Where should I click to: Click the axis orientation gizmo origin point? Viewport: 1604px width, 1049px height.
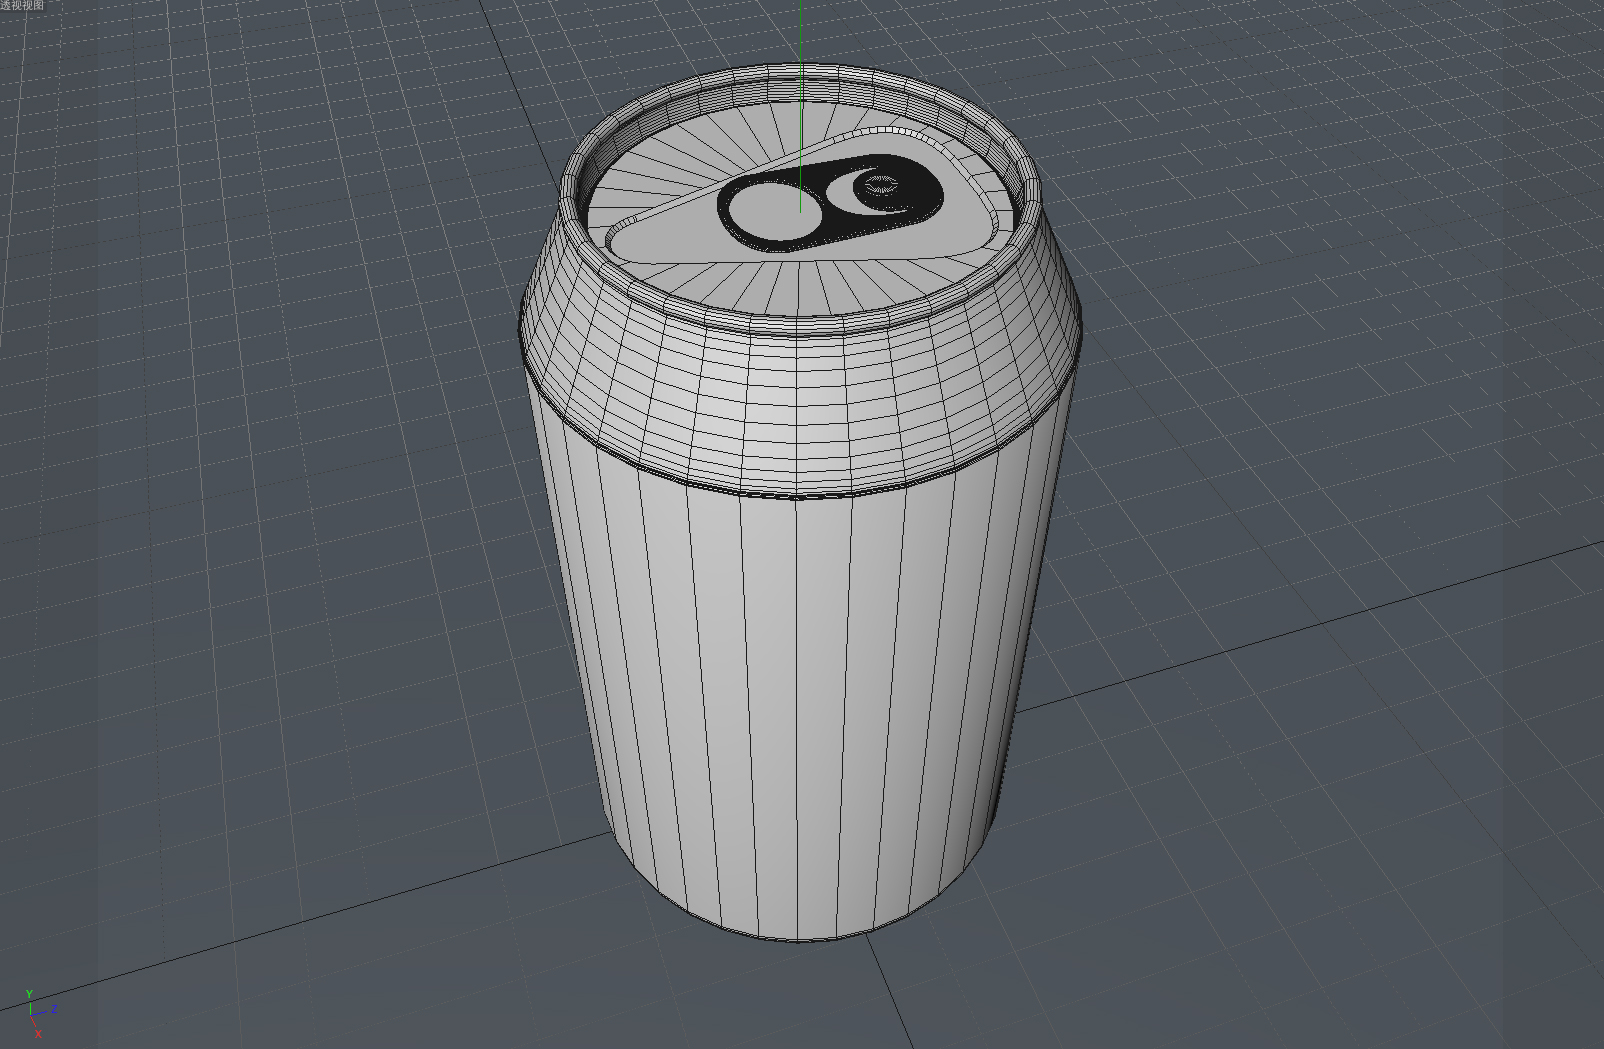click(30, 1015)
